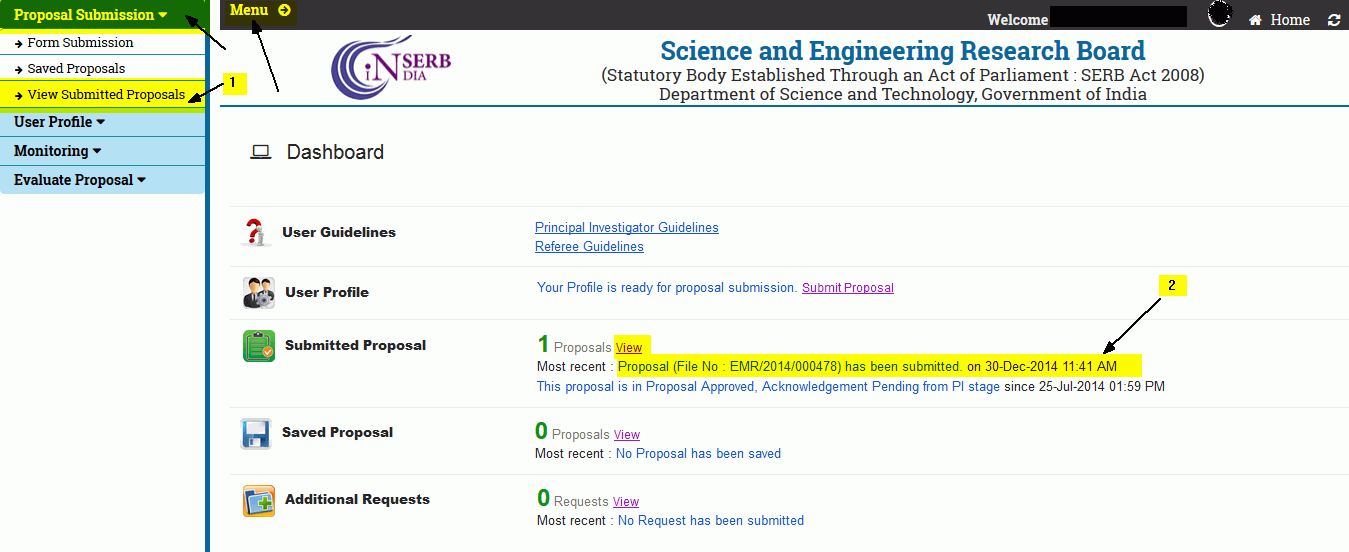
Task: Click the User Guidelines question mark icon
Action: coord(257,232)
